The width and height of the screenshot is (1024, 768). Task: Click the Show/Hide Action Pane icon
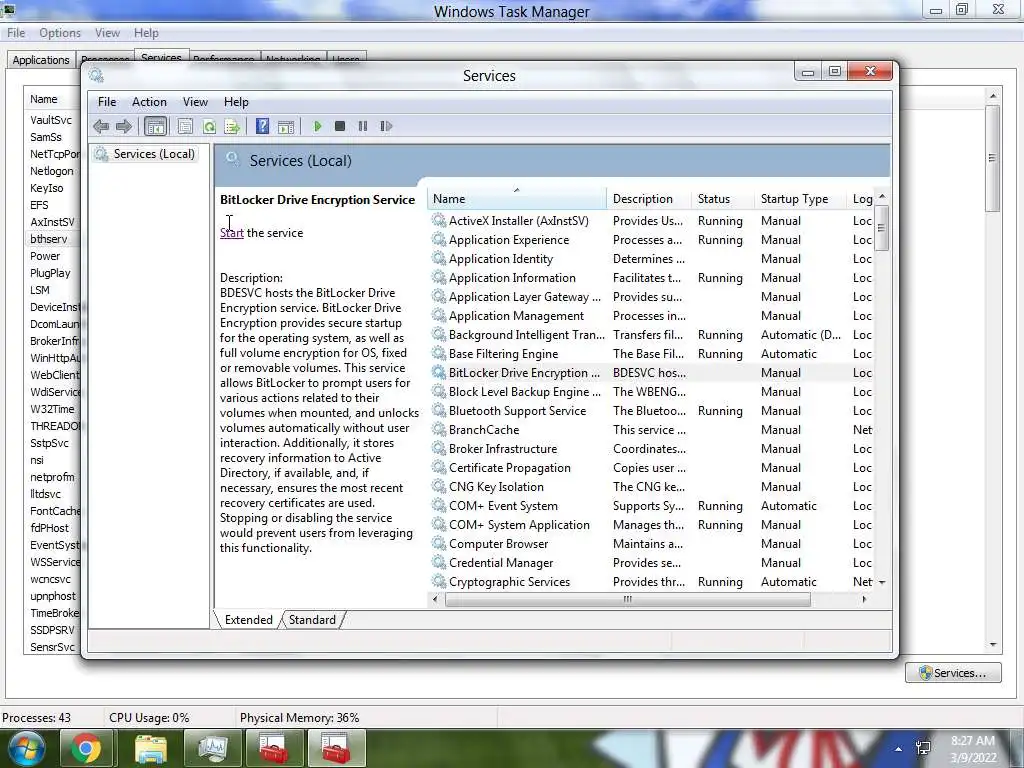(286, 127)
